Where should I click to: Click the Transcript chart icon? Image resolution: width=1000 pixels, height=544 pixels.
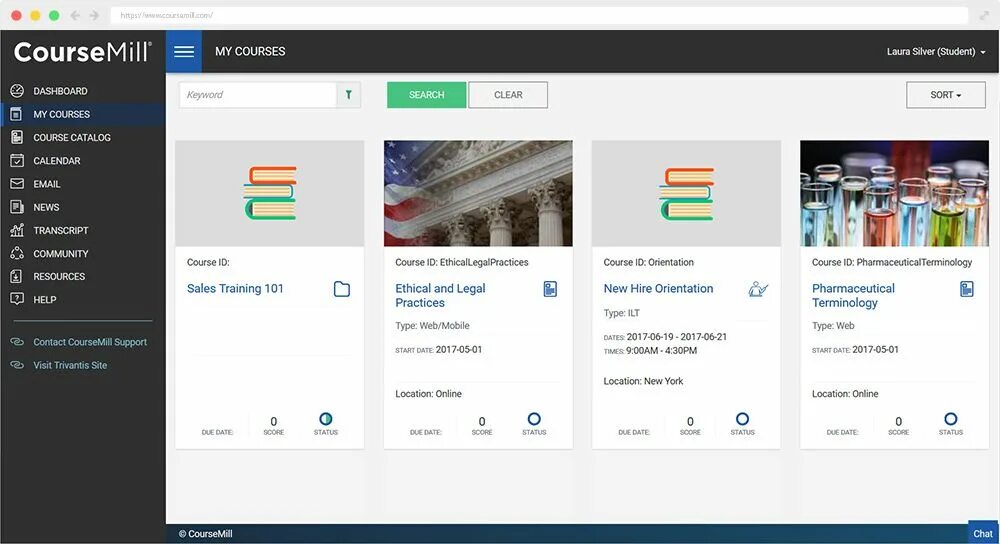pos(17,230)
